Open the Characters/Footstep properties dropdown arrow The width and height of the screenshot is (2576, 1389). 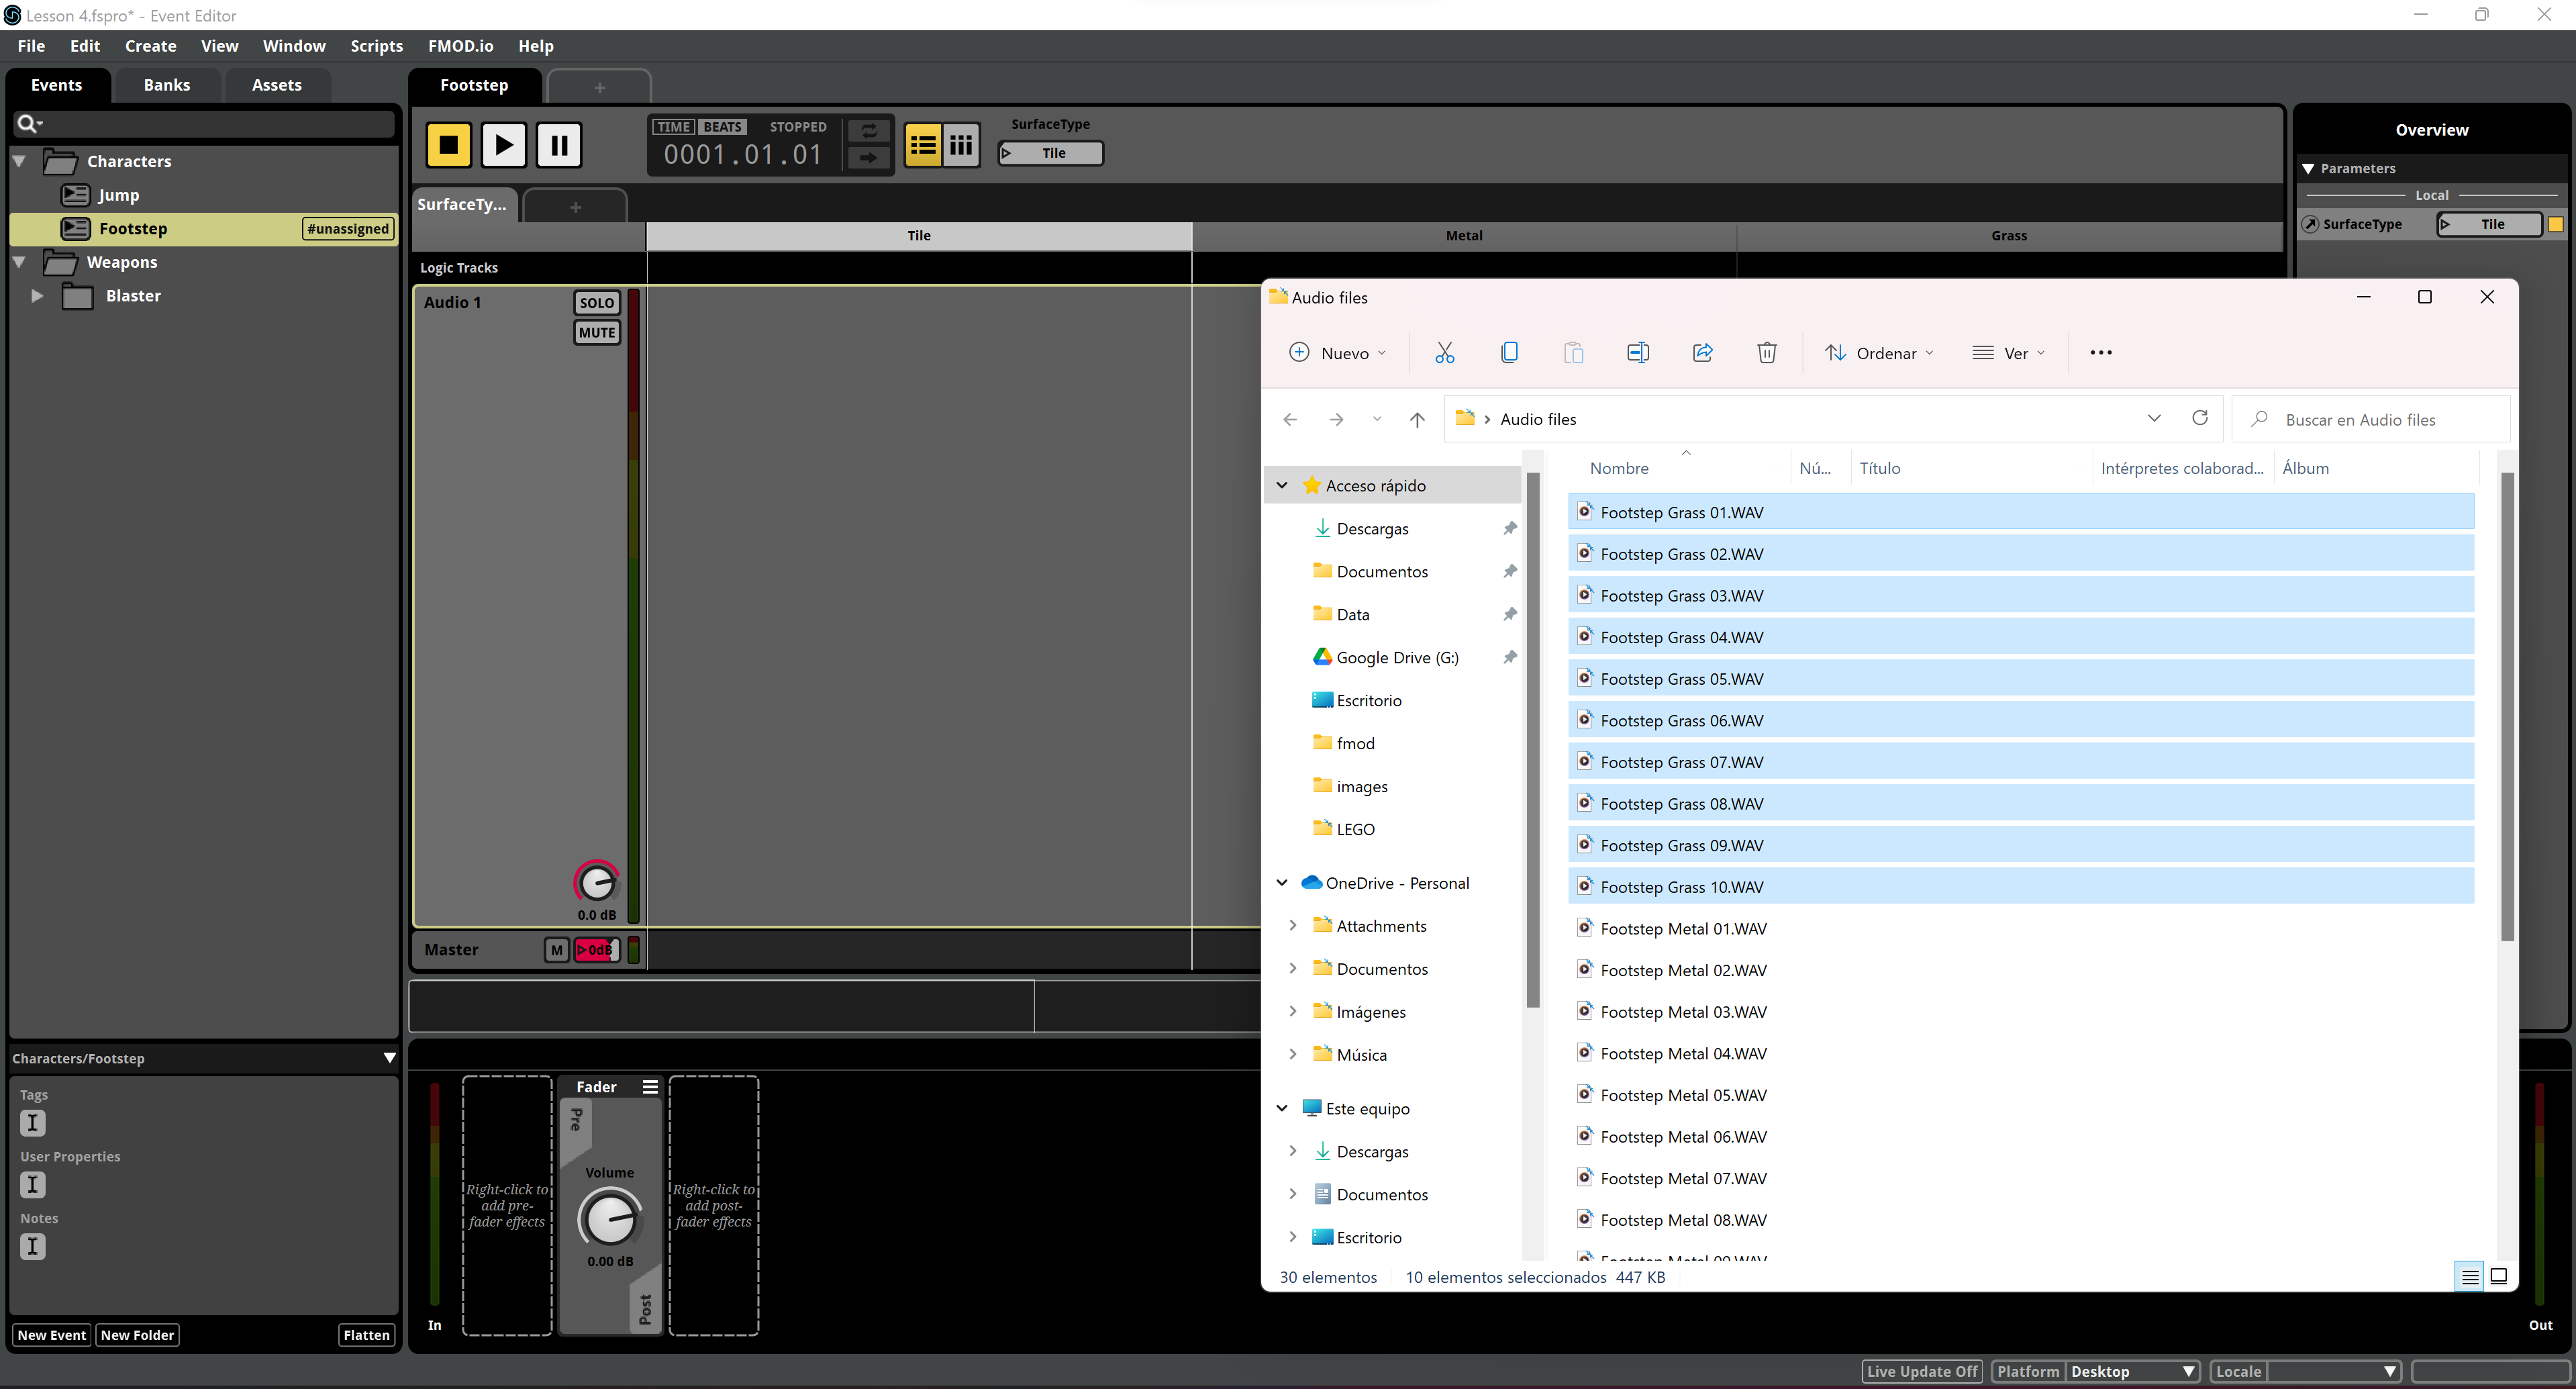[x=389, y=1058]
